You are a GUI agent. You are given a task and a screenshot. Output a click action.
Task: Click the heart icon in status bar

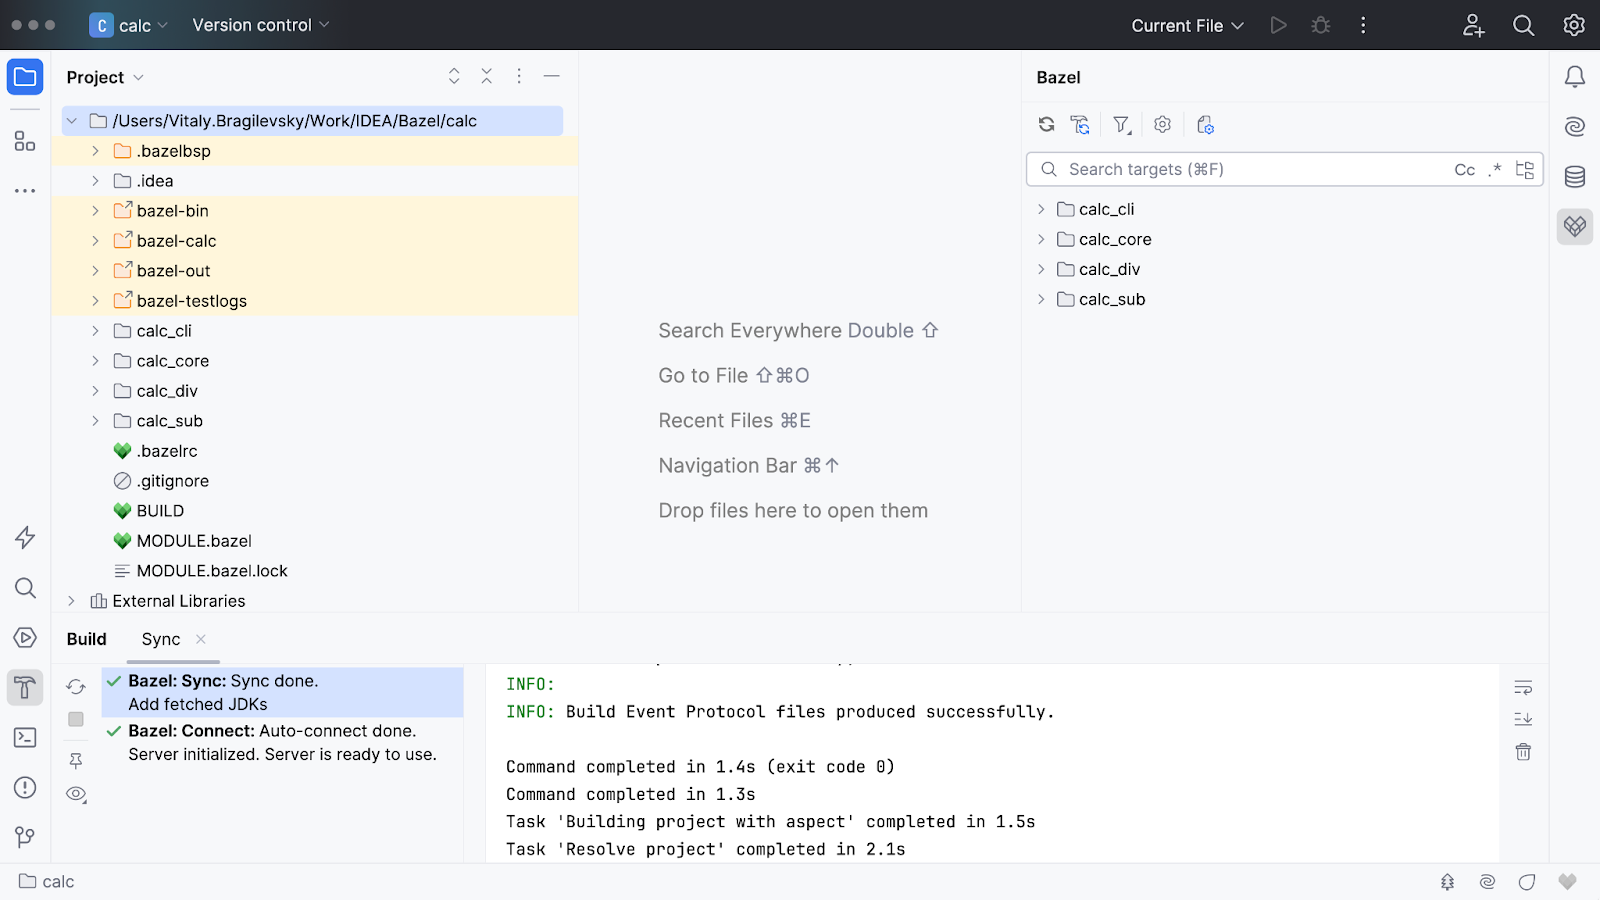(1567, 881)
